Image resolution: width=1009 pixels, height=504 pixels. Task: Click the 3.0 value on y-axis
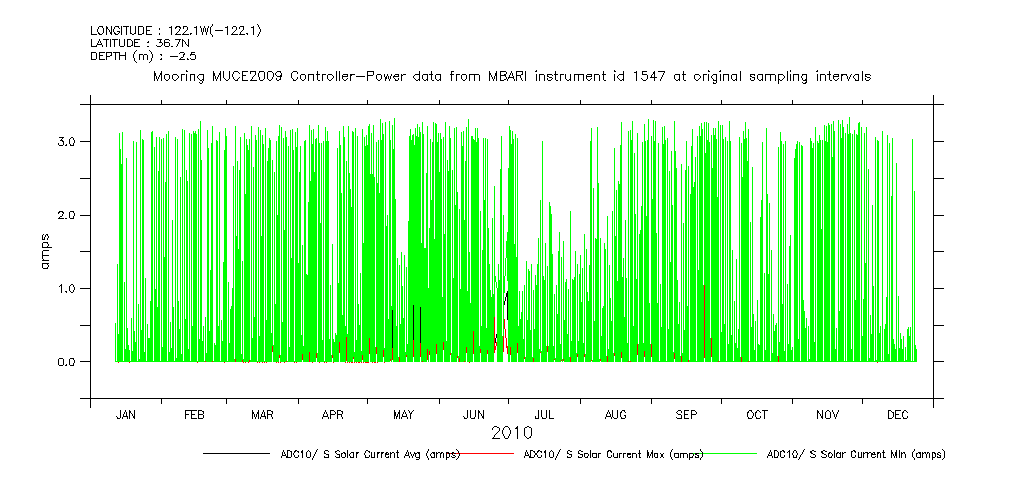pyautogui.click(x=69, y=142)
